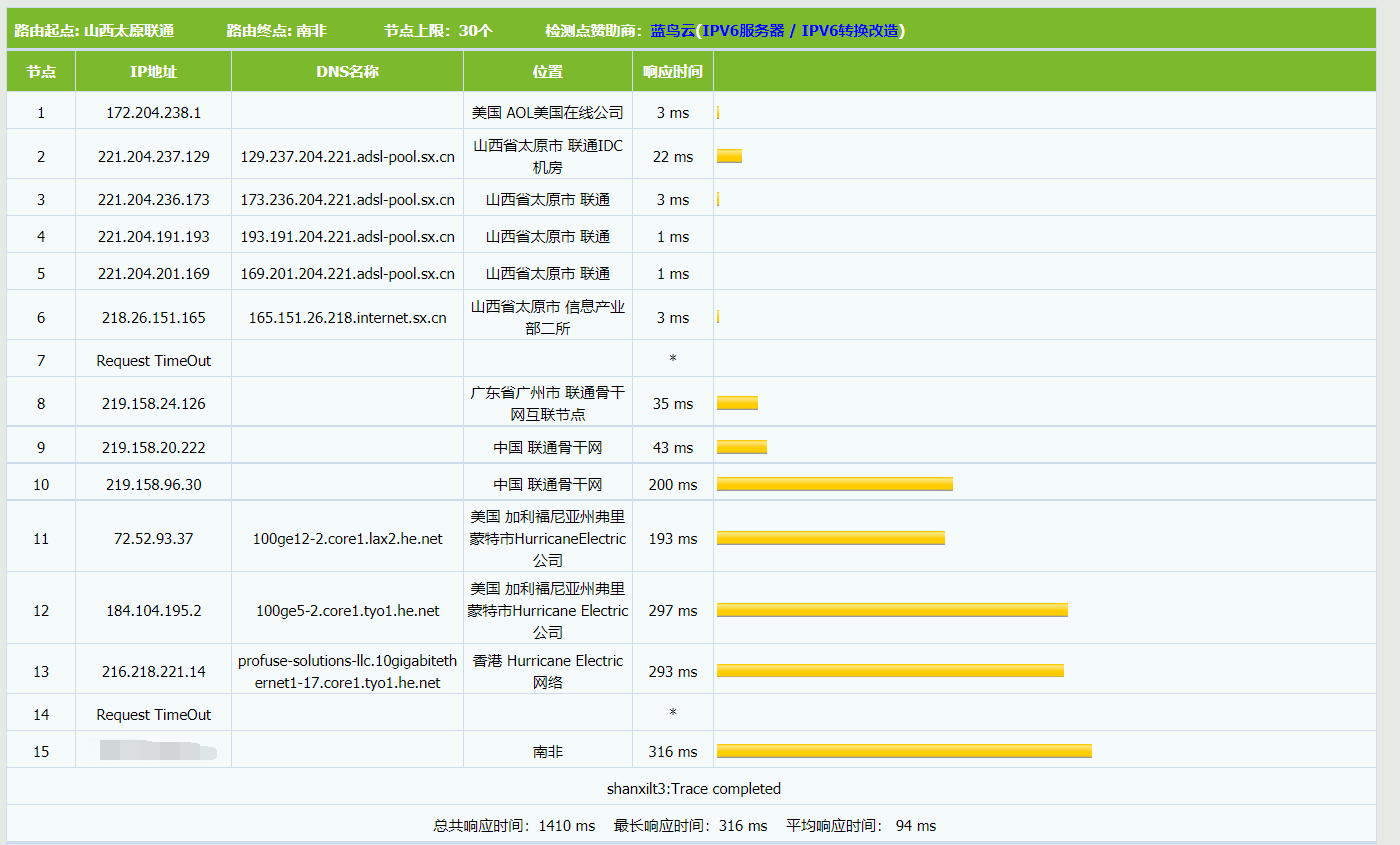Click location 美国 AOL美国在线公司
1400x845 pixels.
(548, 113)
